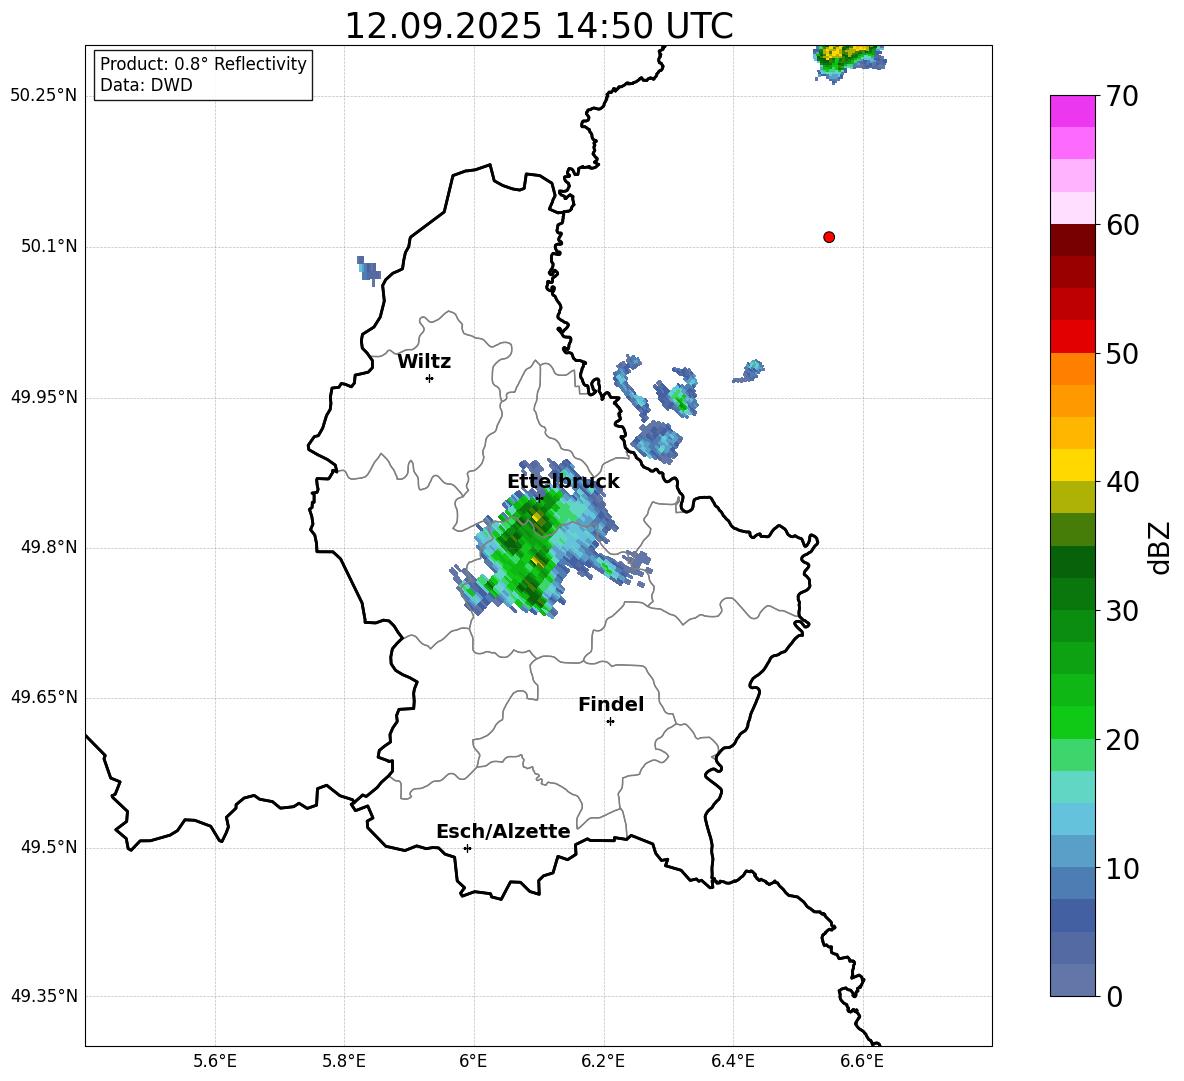1184x1081 pixels.
Task: Click the 5.8°E longitude label
Action: (x=344, y=1061)
